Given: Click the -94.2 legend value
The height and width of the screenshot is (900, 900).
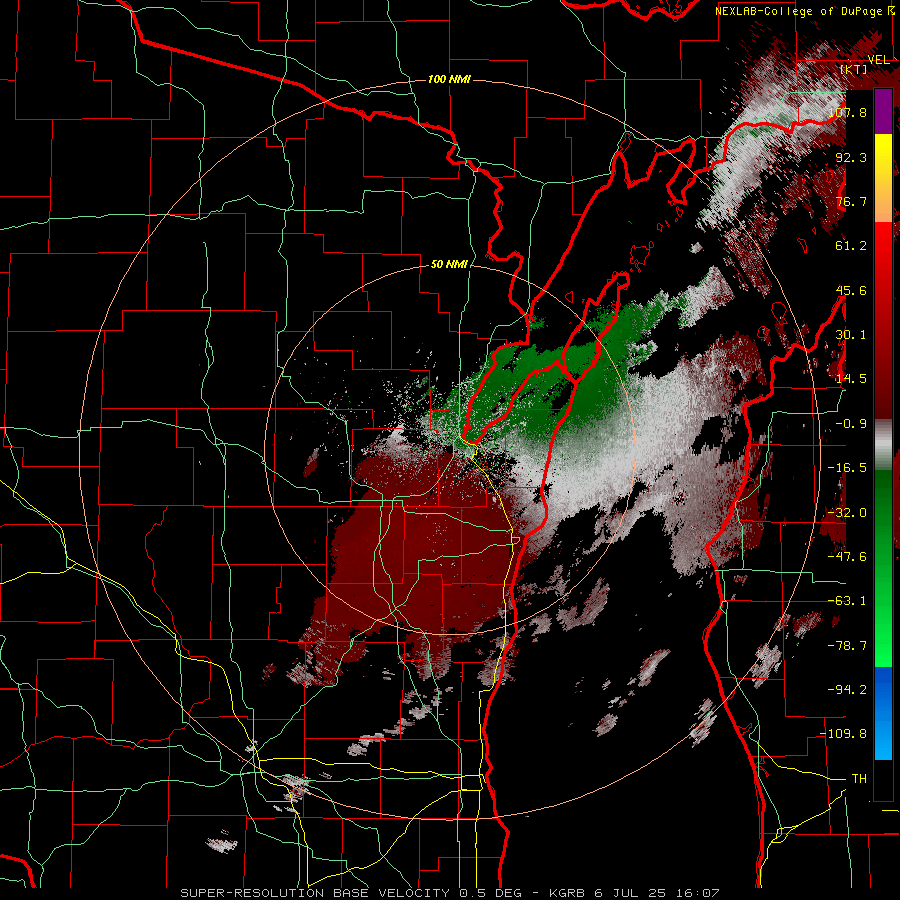Looking at the screenshot, I should tap(848, 690).
